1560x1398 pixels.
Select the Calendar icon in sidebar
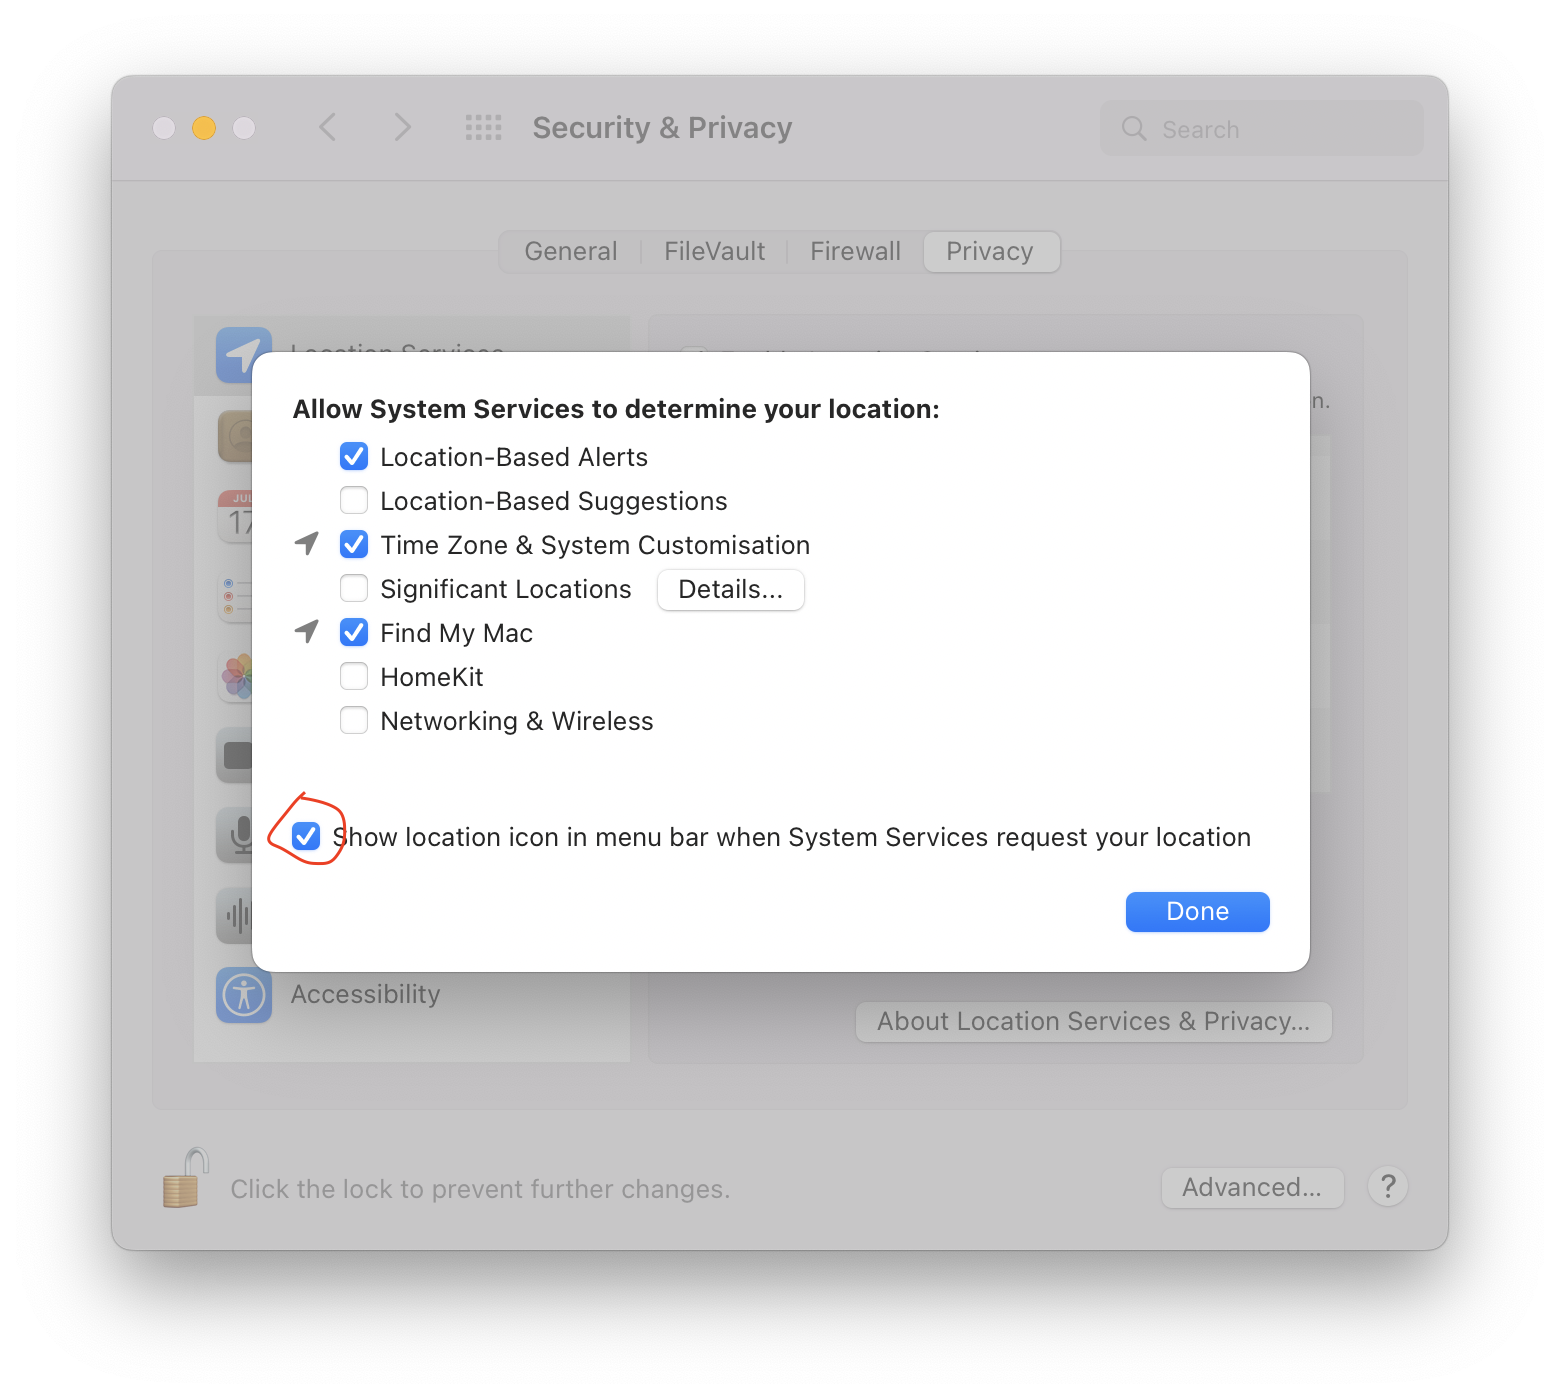pos(236,516)
